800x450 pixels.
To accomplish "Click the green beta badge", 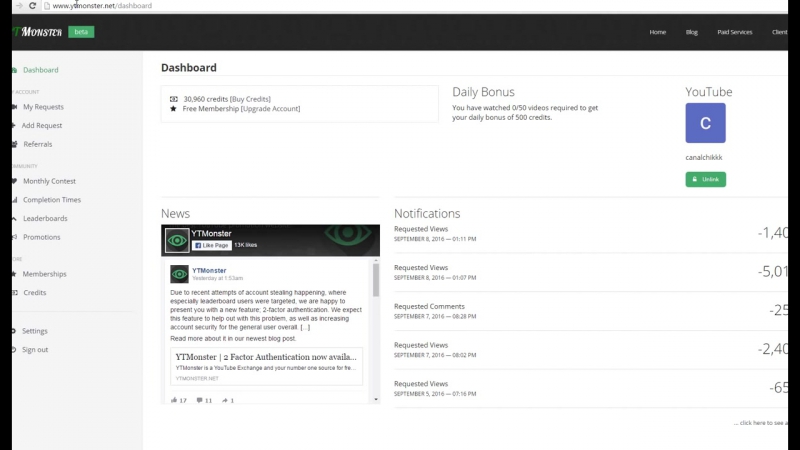I will click(x=81, y=32).
